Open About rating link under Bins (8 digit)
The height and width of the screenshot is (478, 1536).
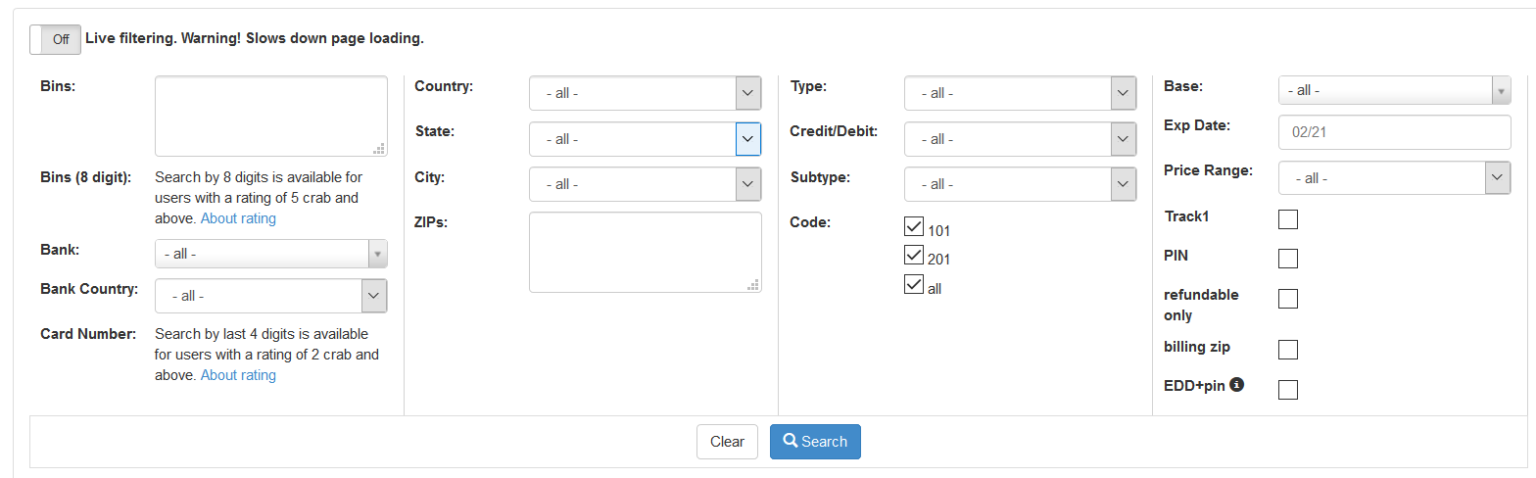[x=238, y=218]
